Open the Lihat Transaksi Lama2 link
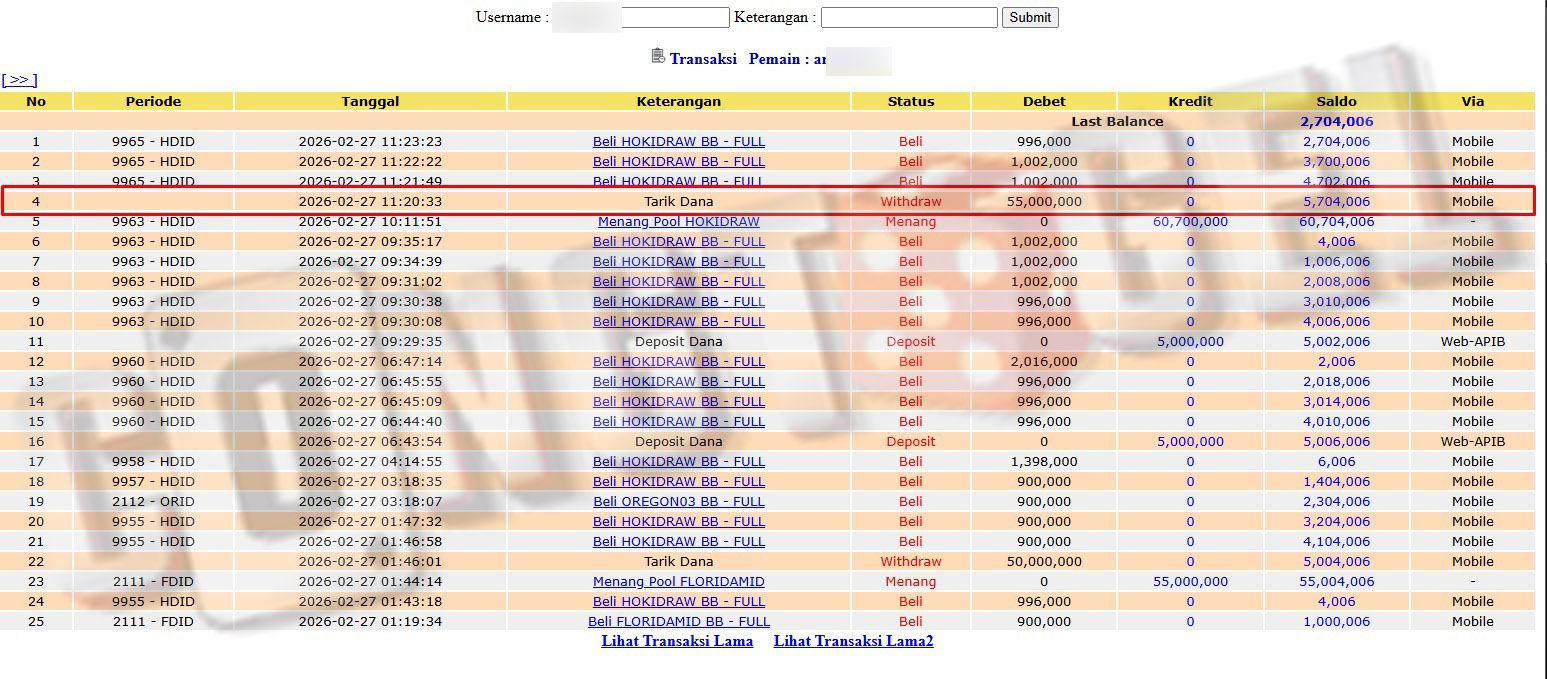This screenshot has width=1547, height=679. [x=853, y=641]
